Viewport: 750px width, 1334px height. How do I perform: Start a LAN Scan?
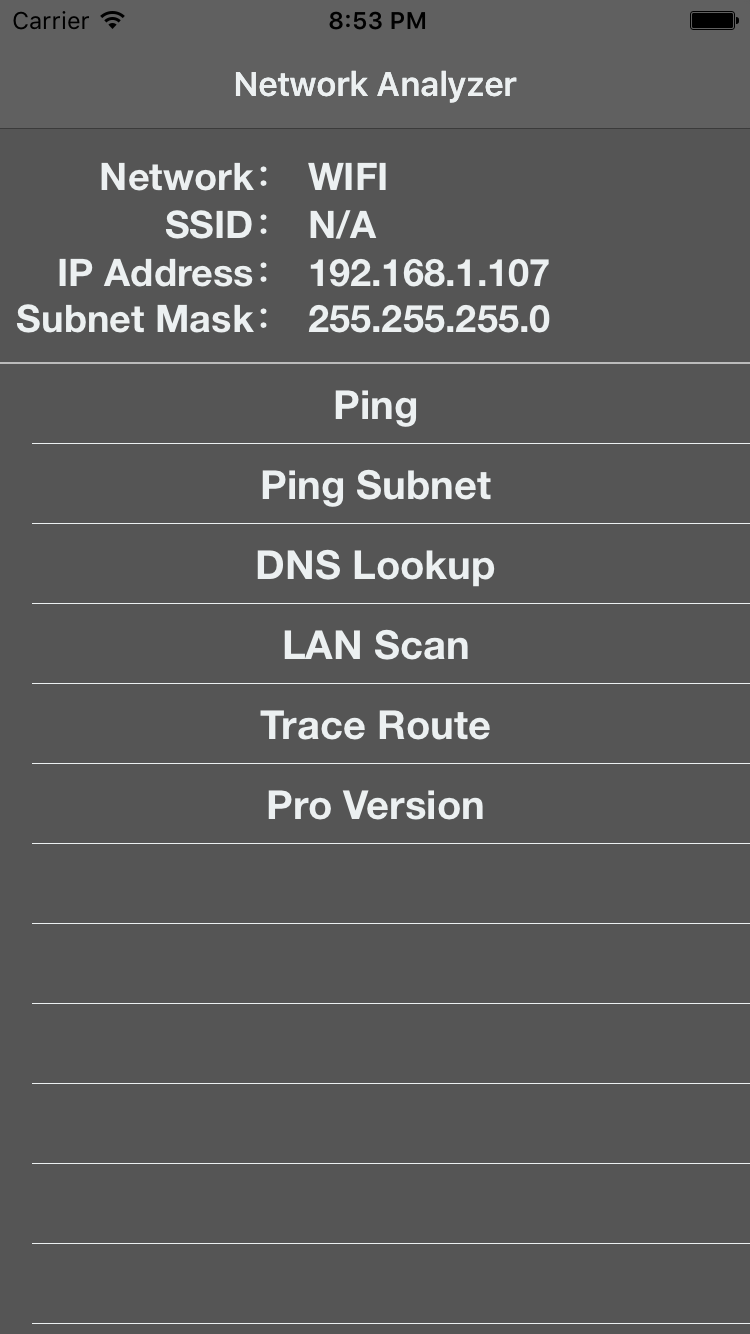[375, 644]
